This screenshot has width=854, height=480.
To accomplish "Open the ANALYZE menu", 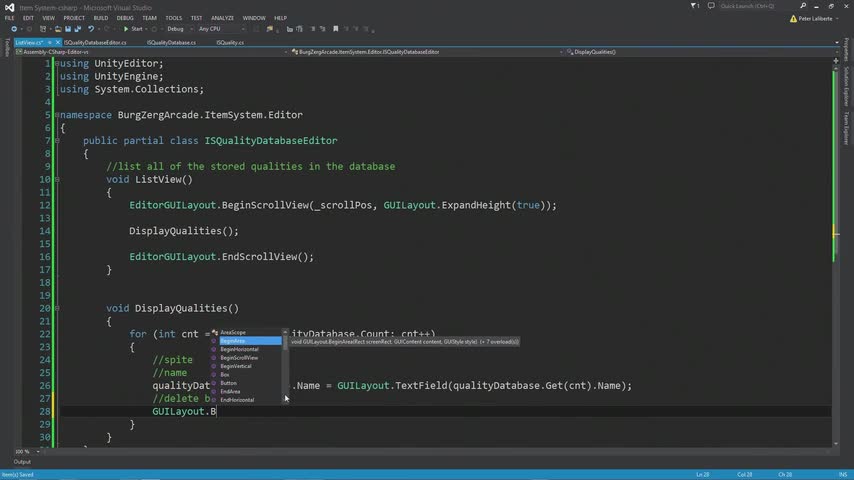I will coord(222,18).
